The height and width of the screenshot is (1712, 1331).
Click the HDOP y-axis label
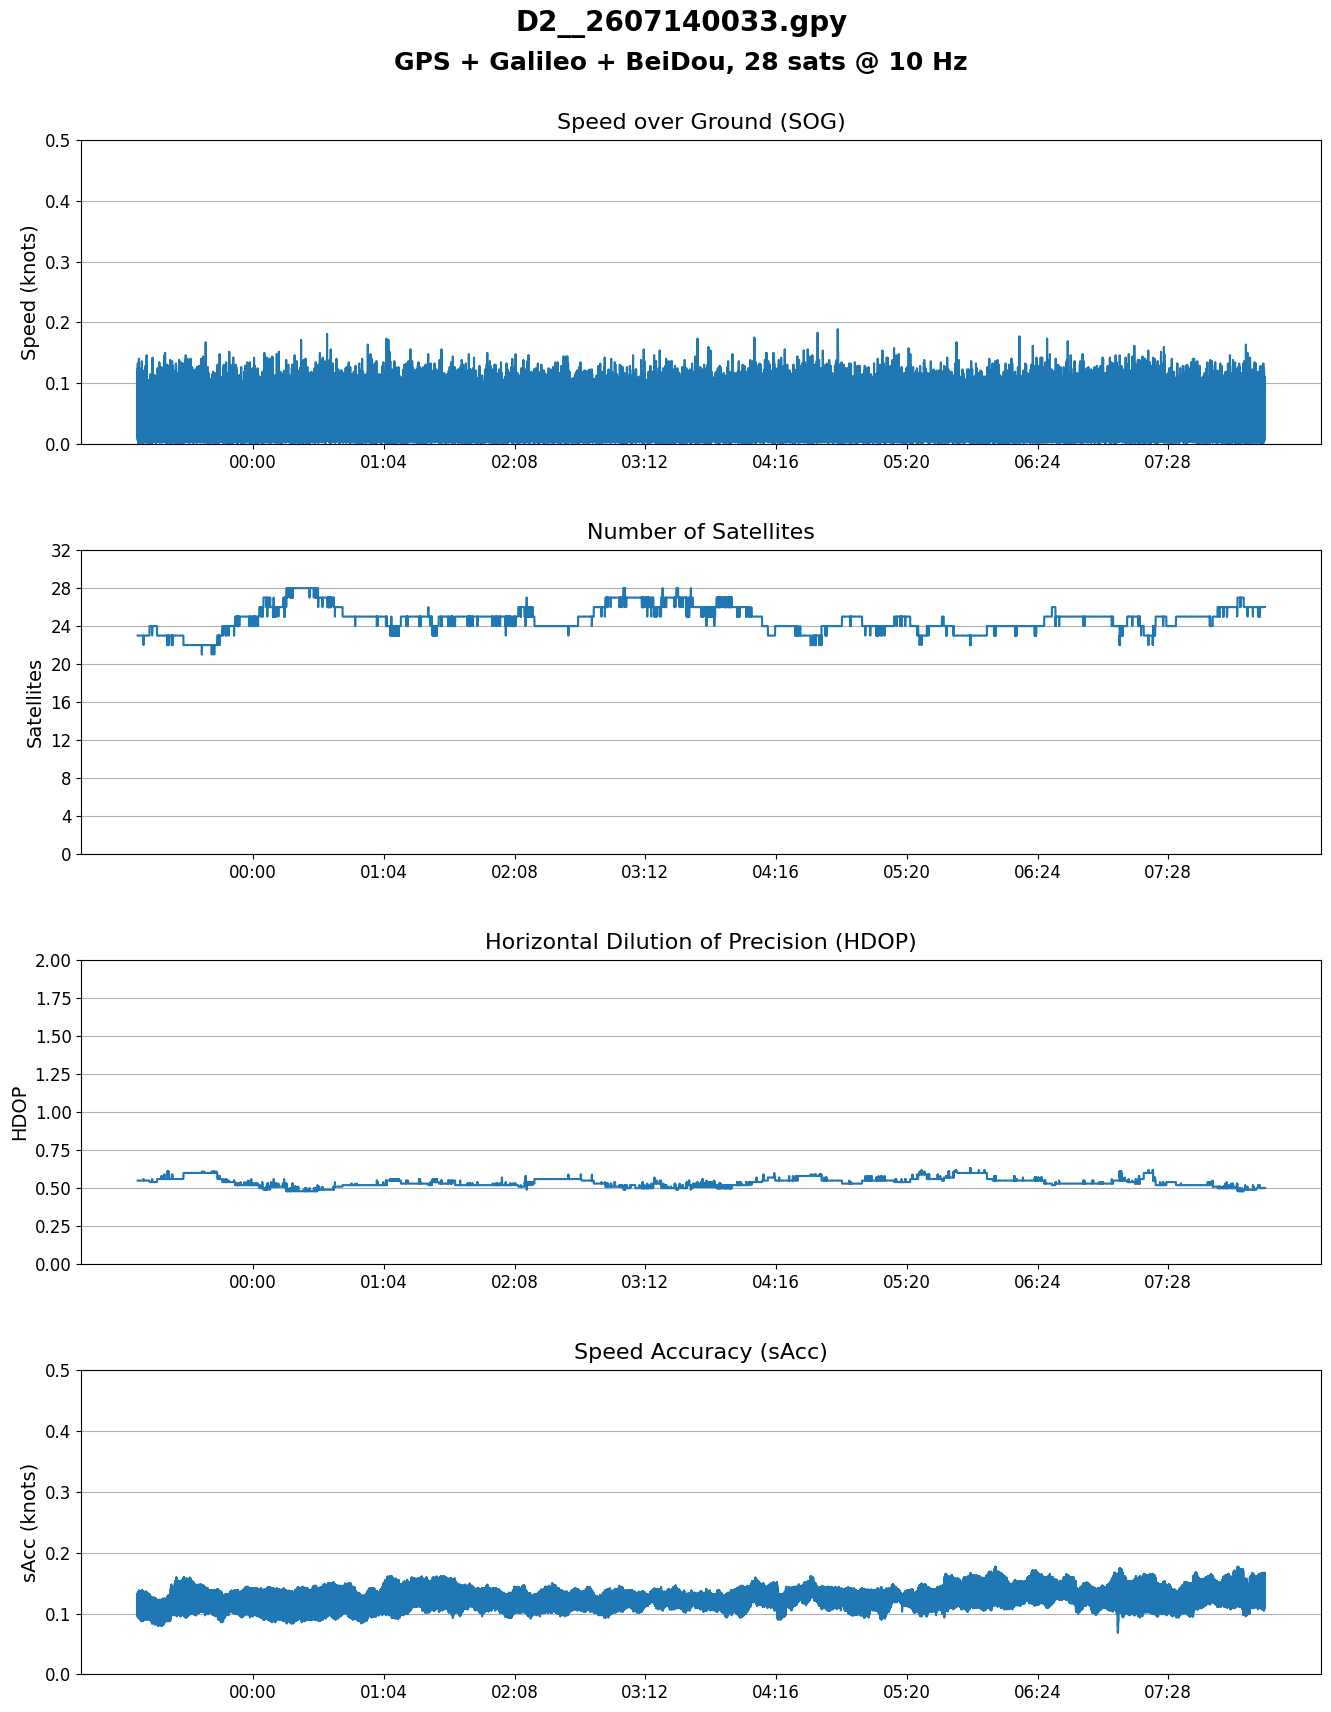(x=19, y=1113)
